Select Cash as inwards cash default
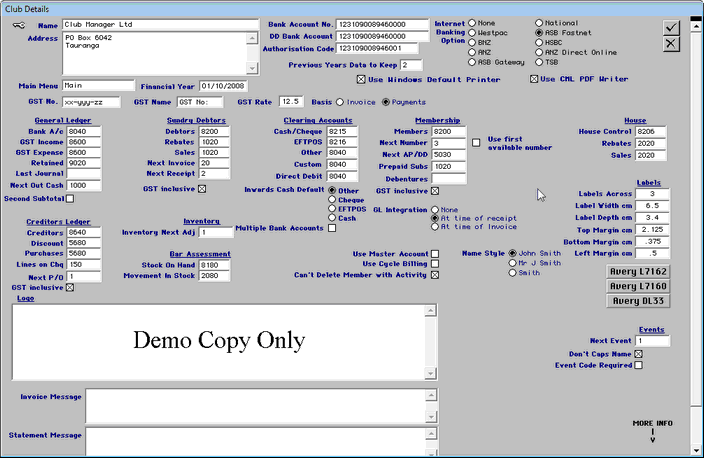Image resolution: width=704 pixels, height=458 pixels. [332, 217]
